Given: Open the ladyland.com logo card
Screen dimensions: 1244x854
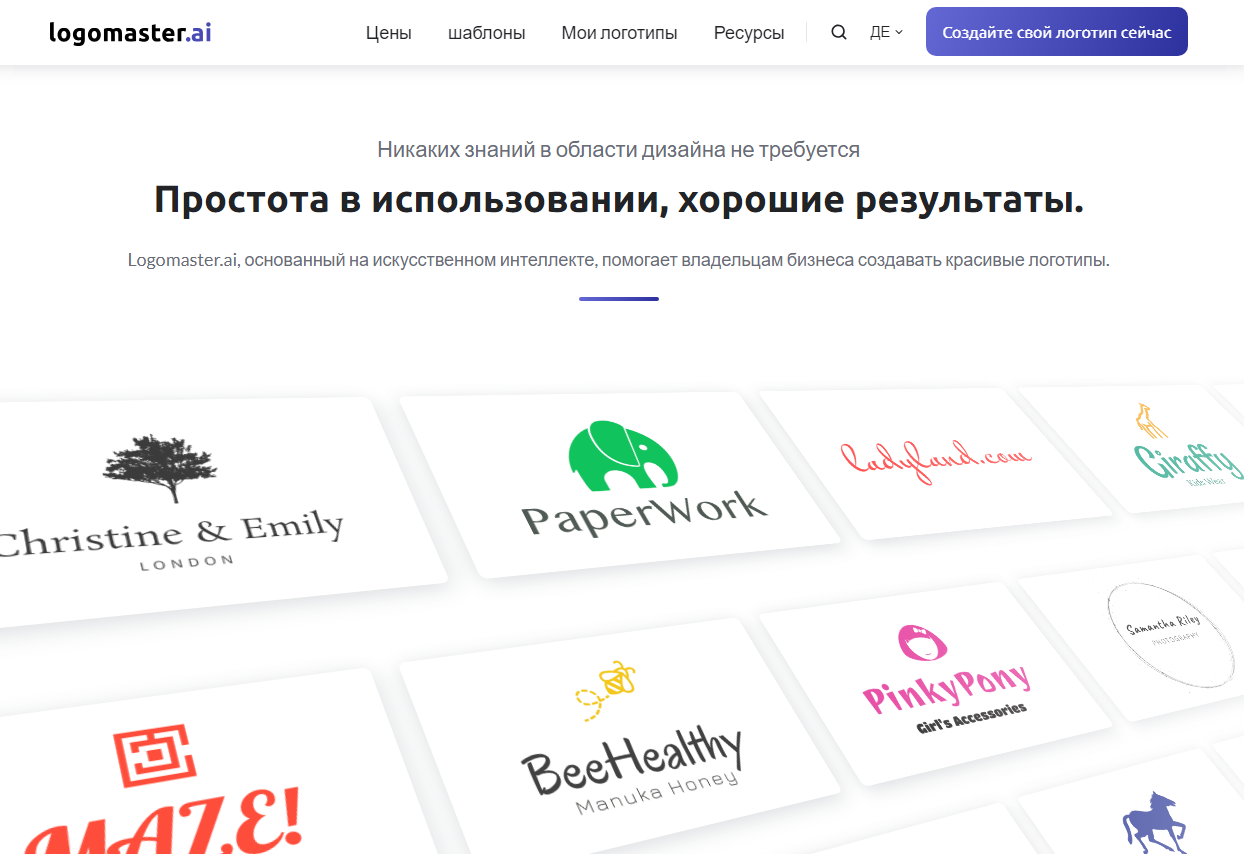Looking at the screenshot, I should pos(936,462).
